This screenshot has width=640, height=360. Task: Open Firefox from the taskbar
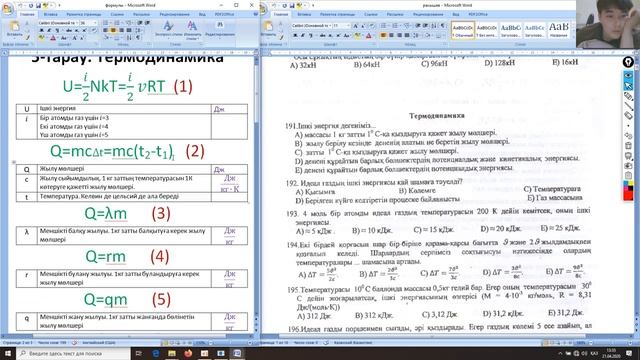tap(188, 353)
